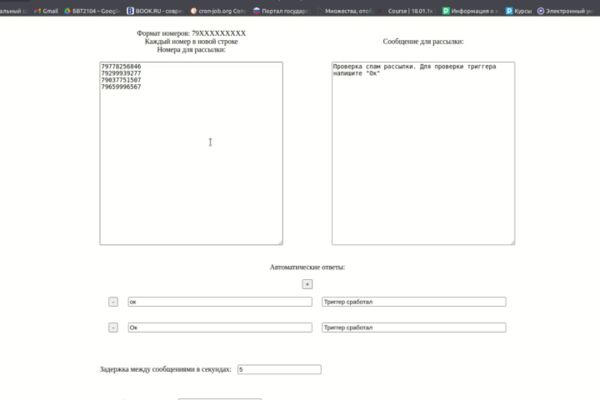The image size is (600, 400).
Task: Click phone number 79659996567
Action: coord(121,87)
